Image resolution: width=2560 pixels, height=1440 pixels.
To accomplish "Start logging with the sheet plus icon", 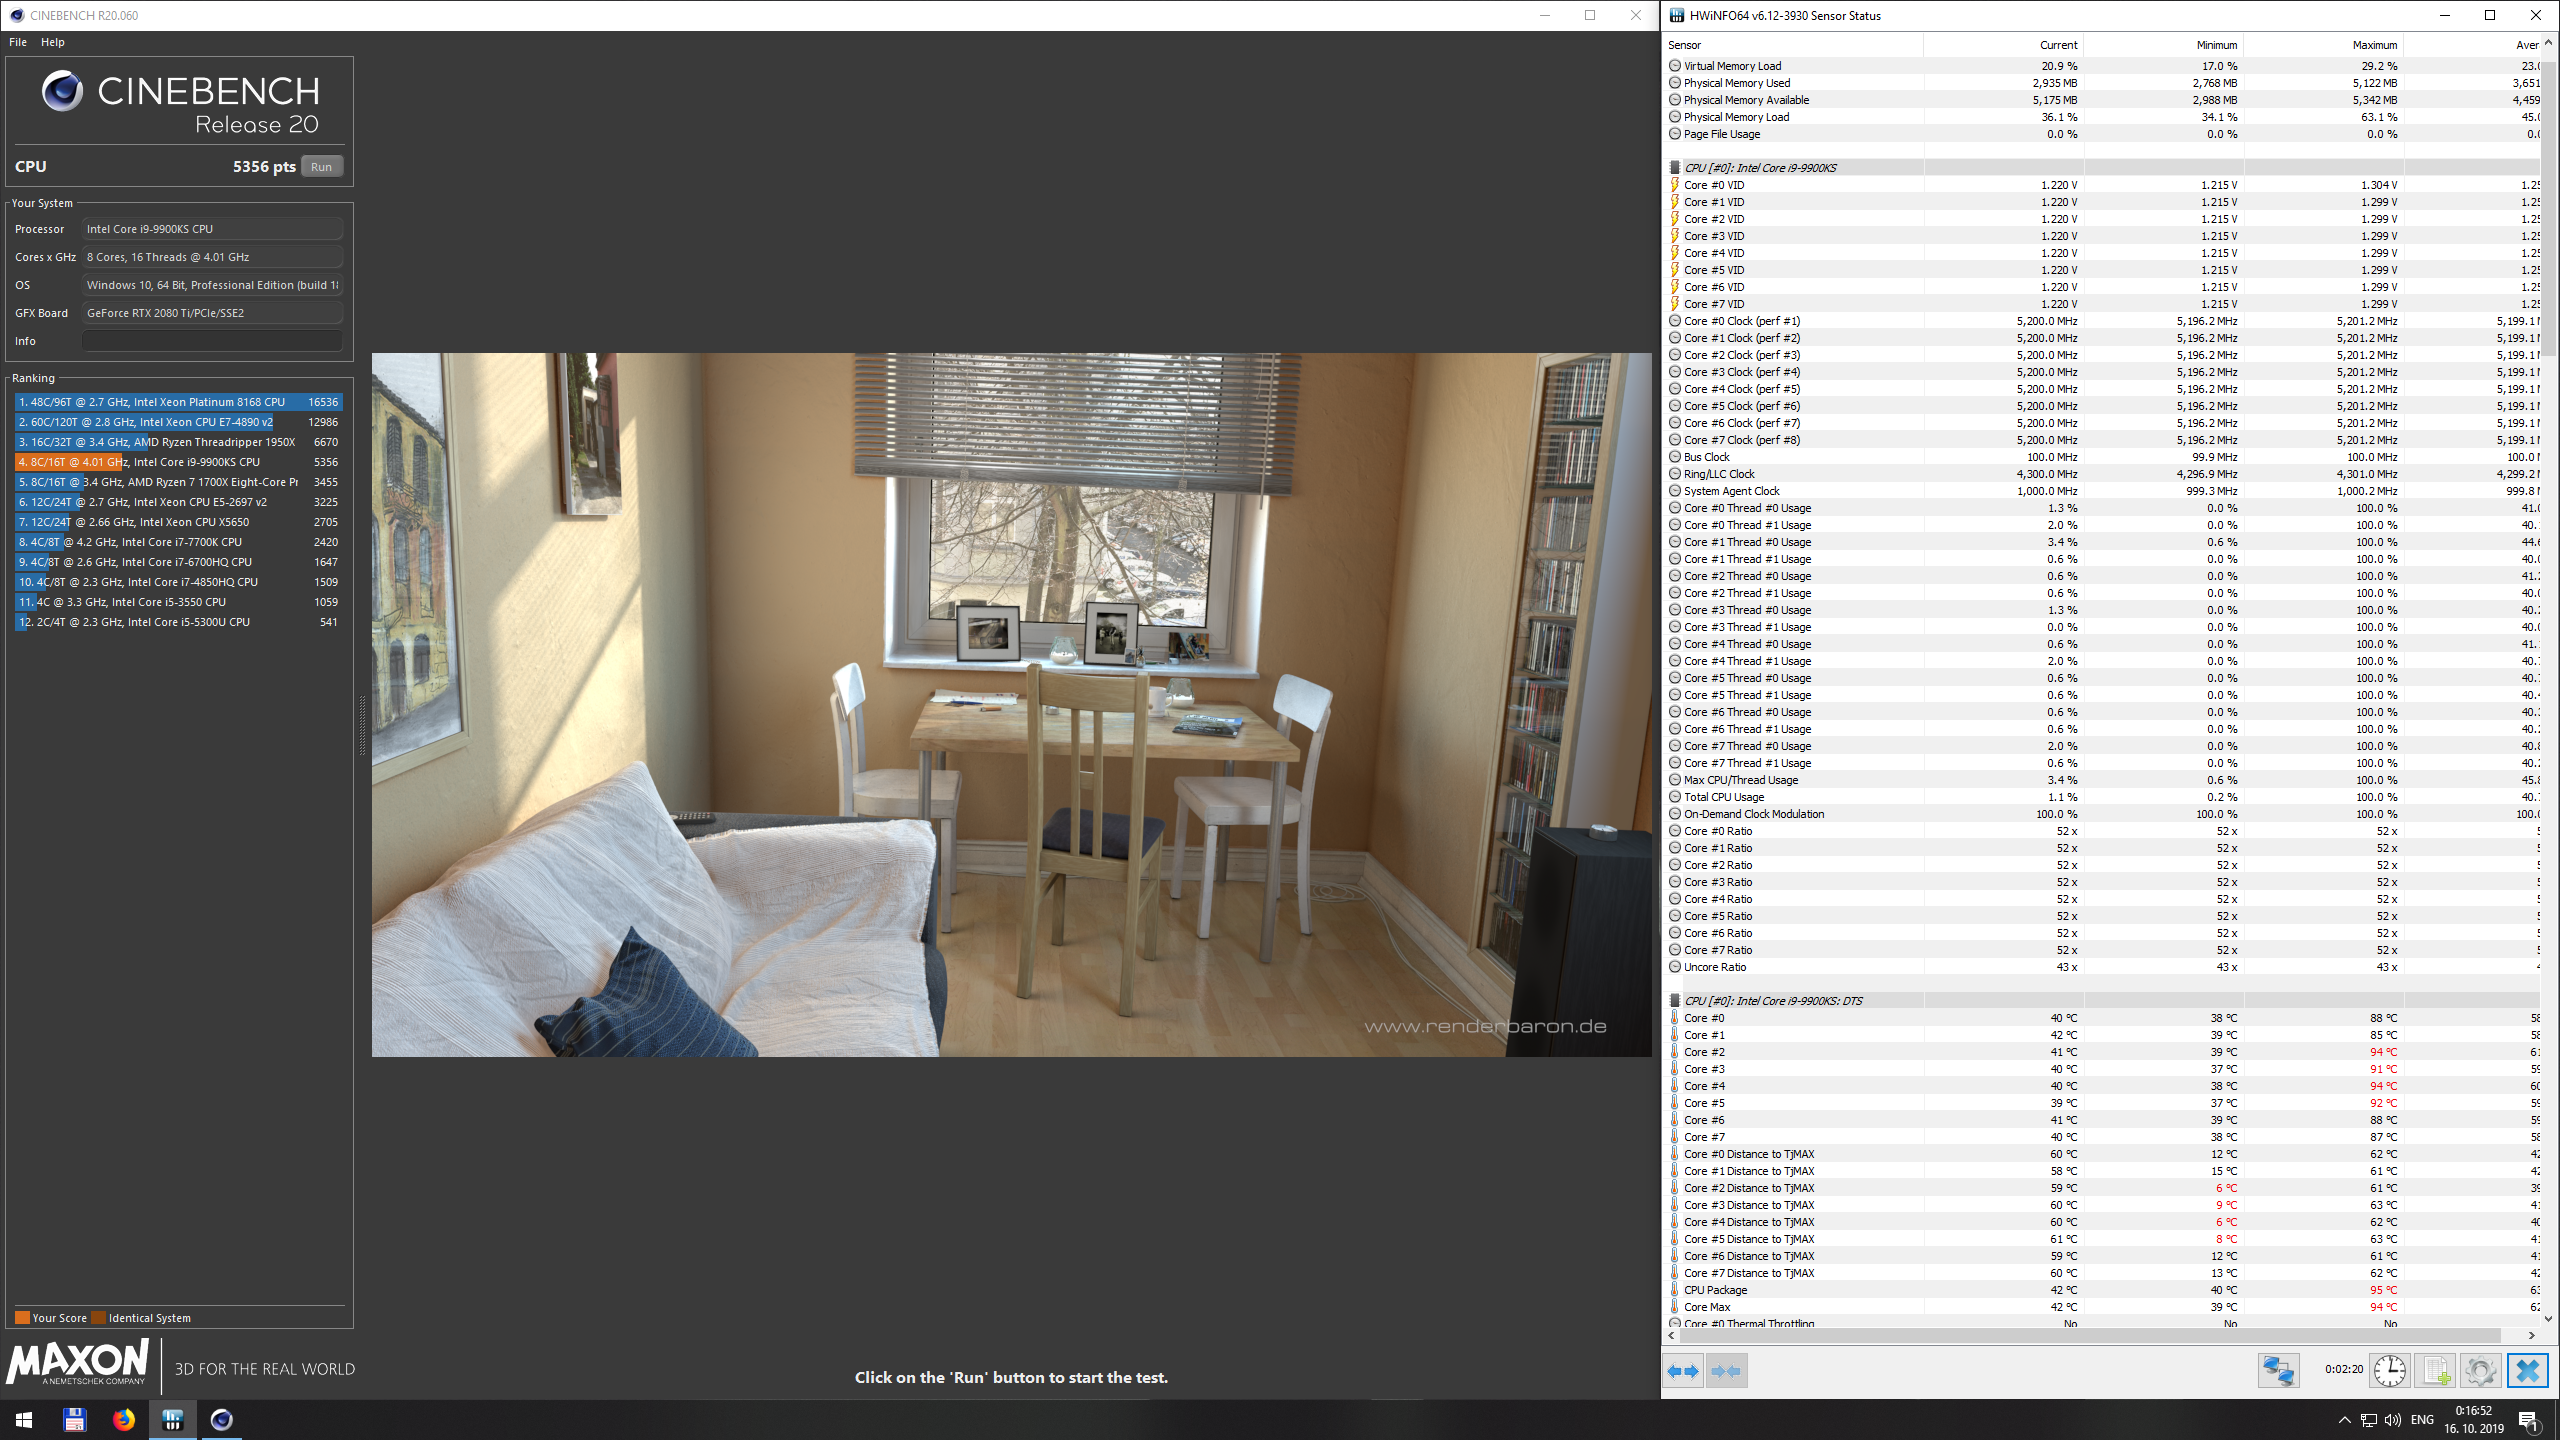I will [x=2435, y=1370].
